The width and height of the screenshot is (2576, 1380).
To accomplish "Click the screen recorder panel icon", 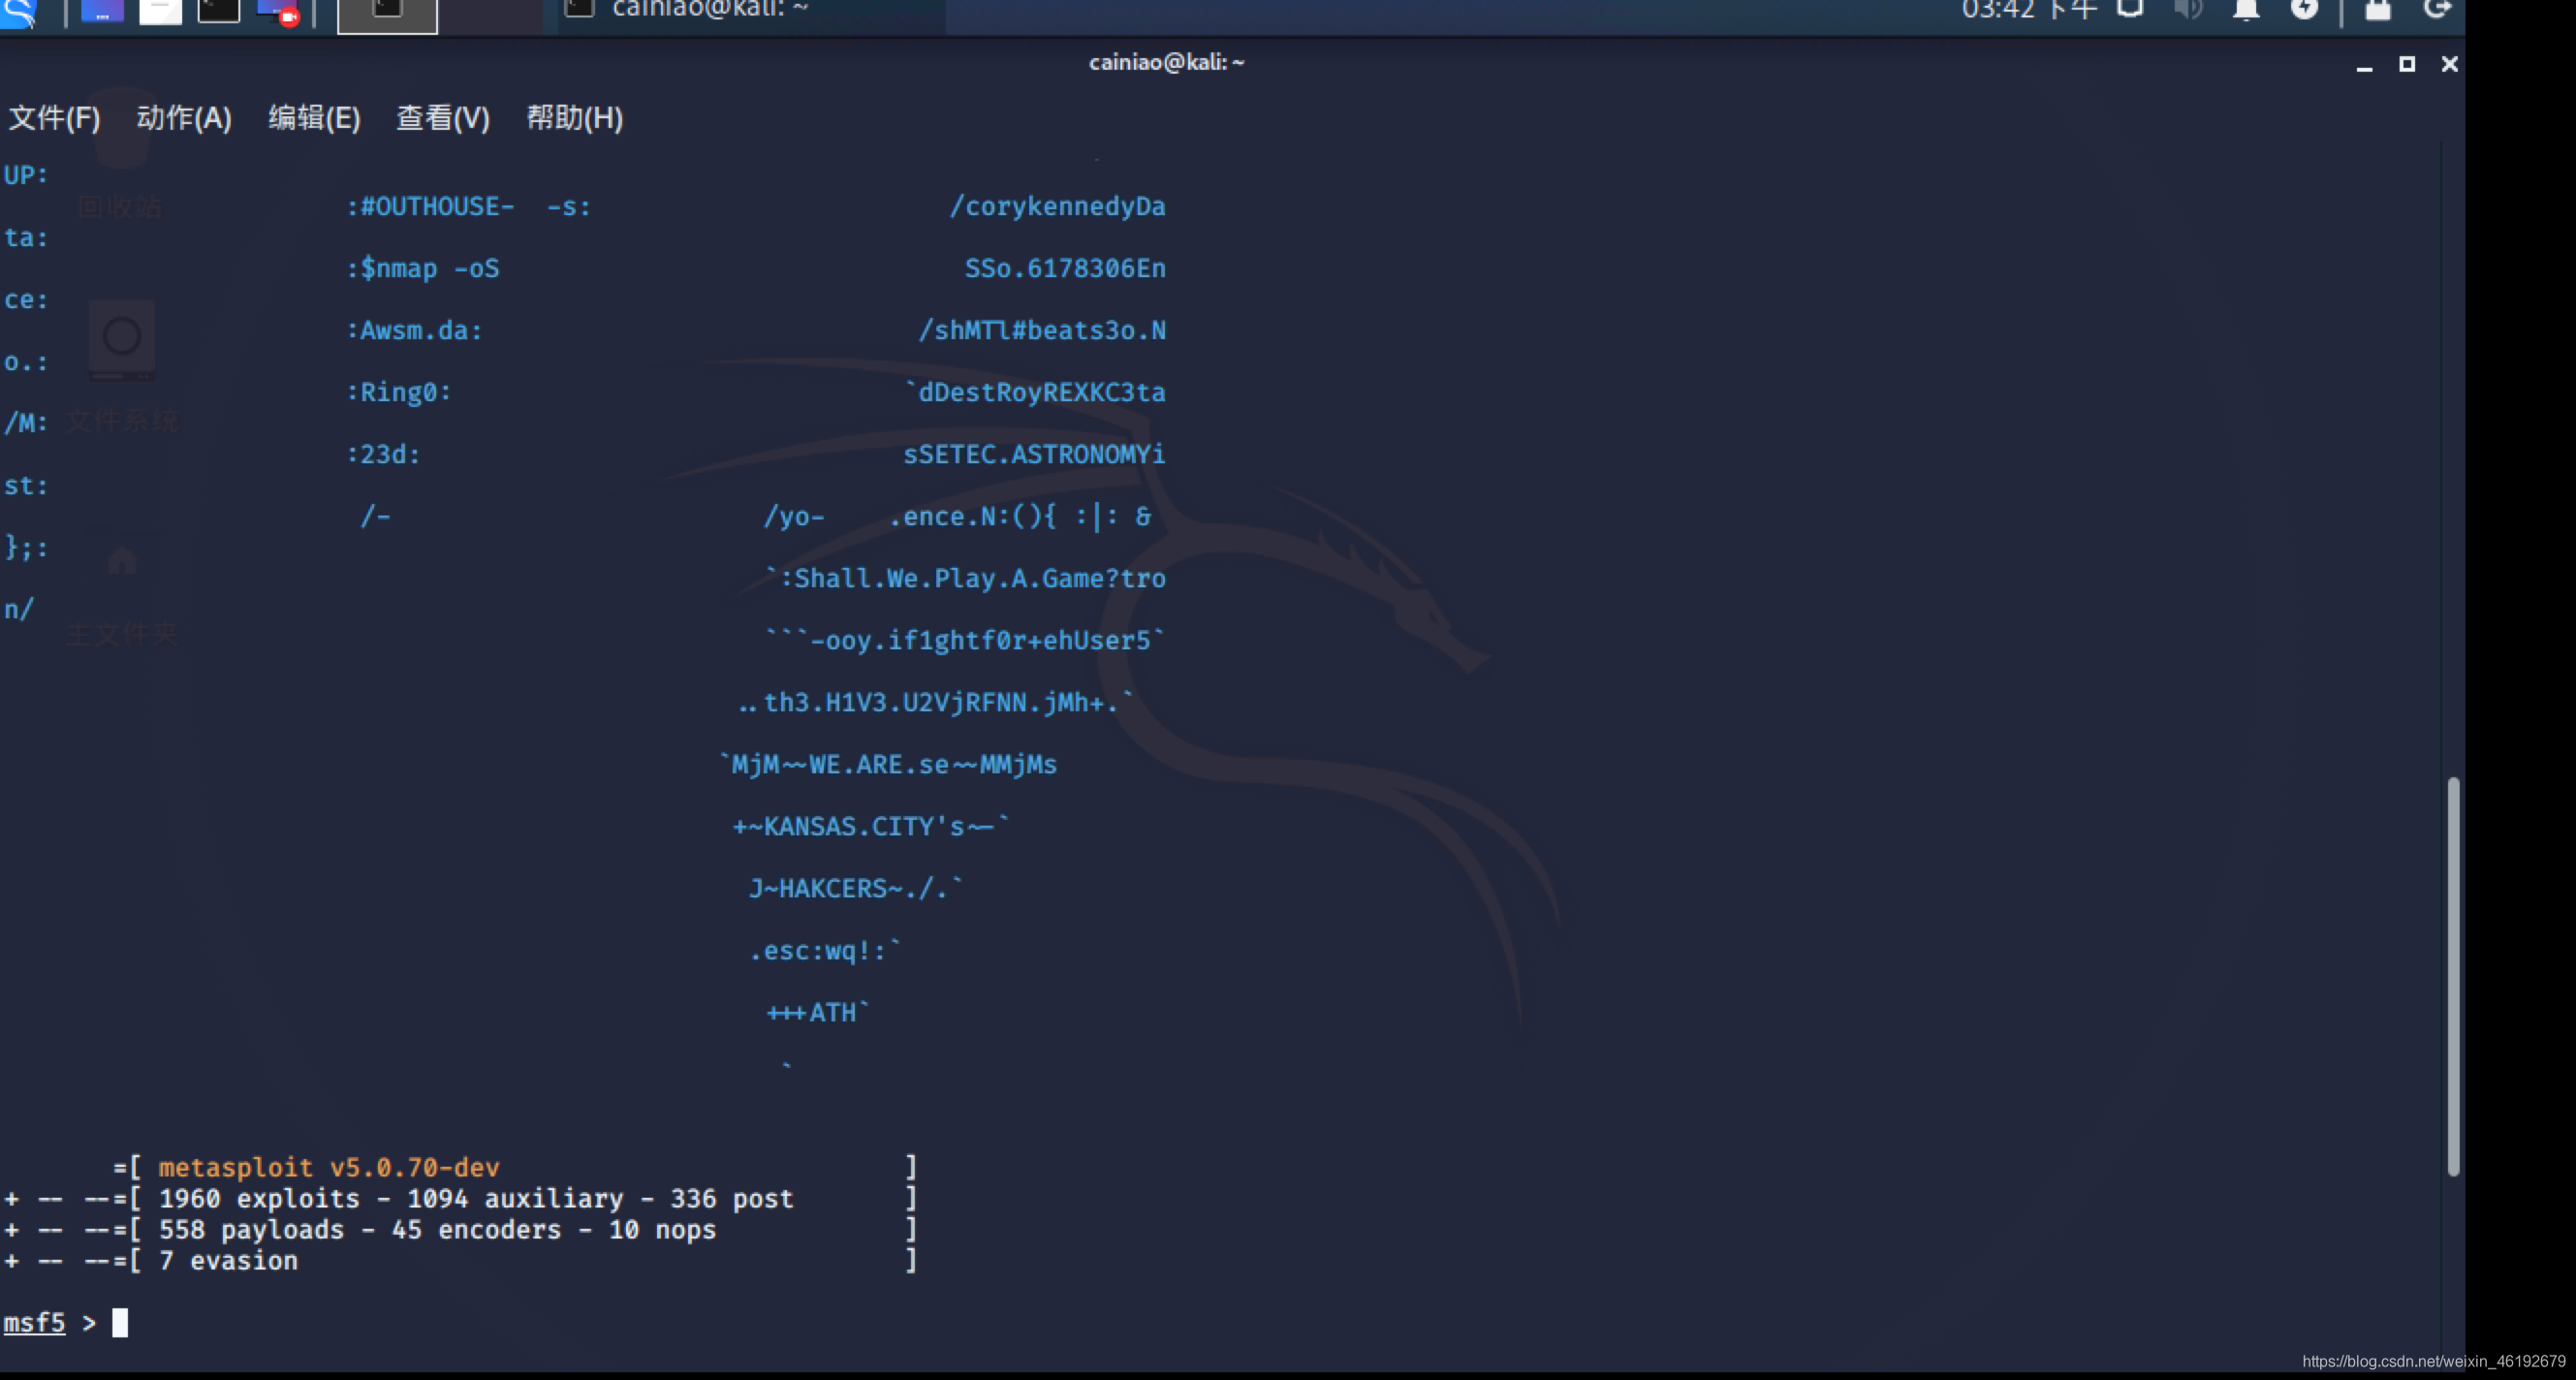I will [x=278, y=12].
